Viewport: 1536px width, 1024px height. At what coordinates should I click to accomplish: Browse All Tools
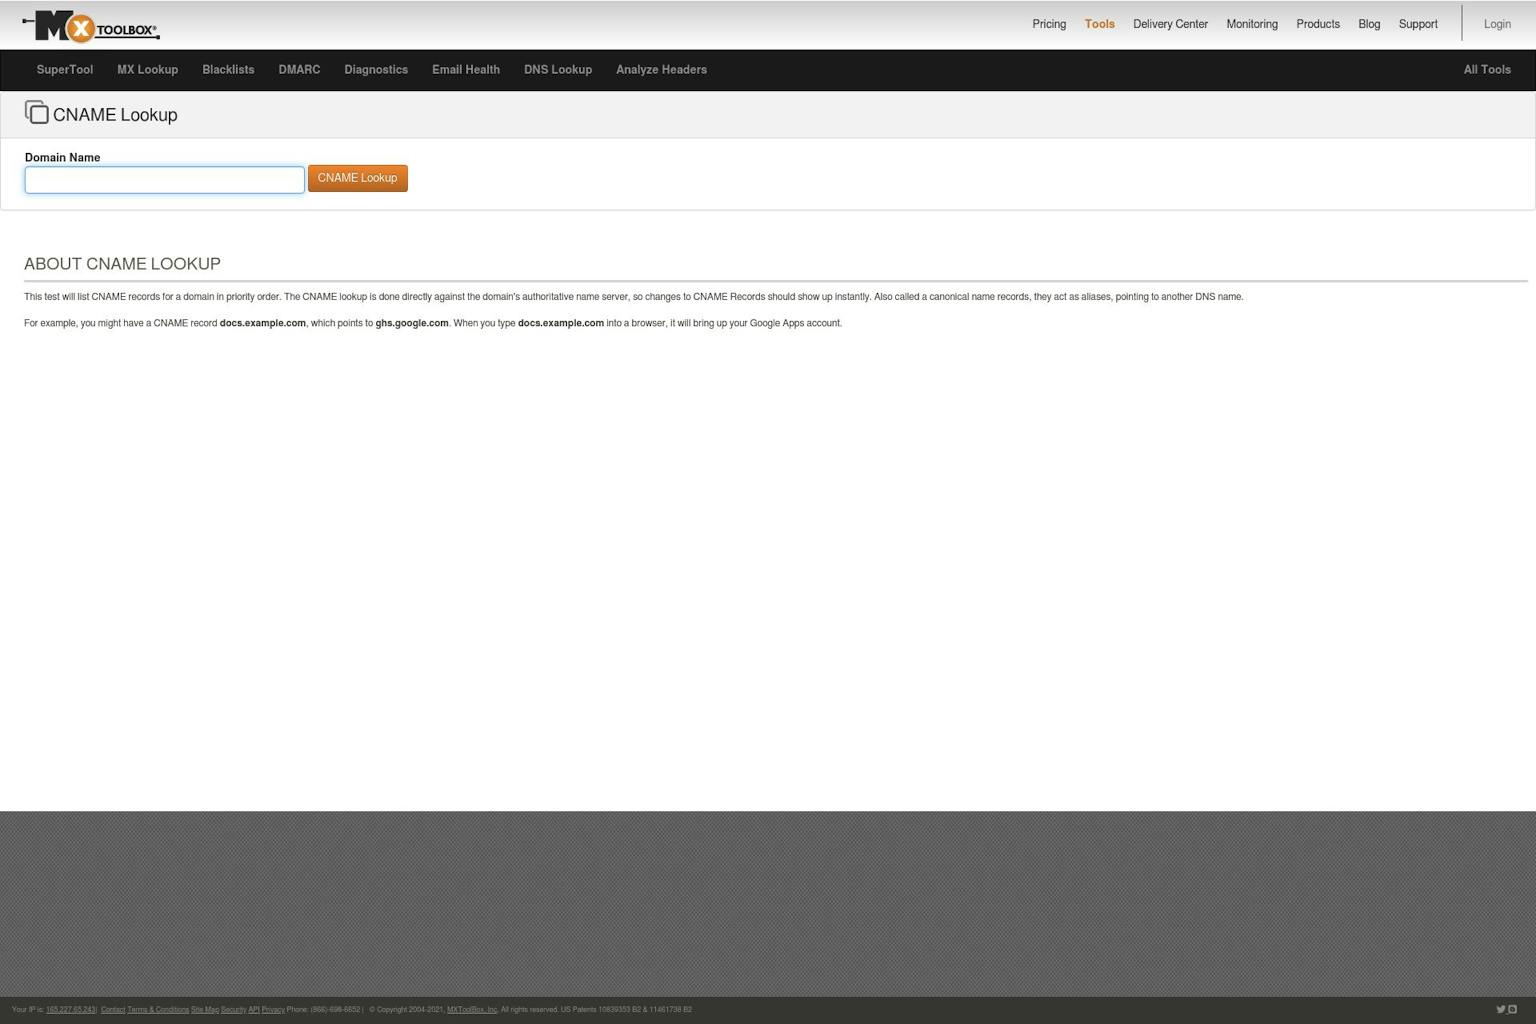click(1487, 69)
